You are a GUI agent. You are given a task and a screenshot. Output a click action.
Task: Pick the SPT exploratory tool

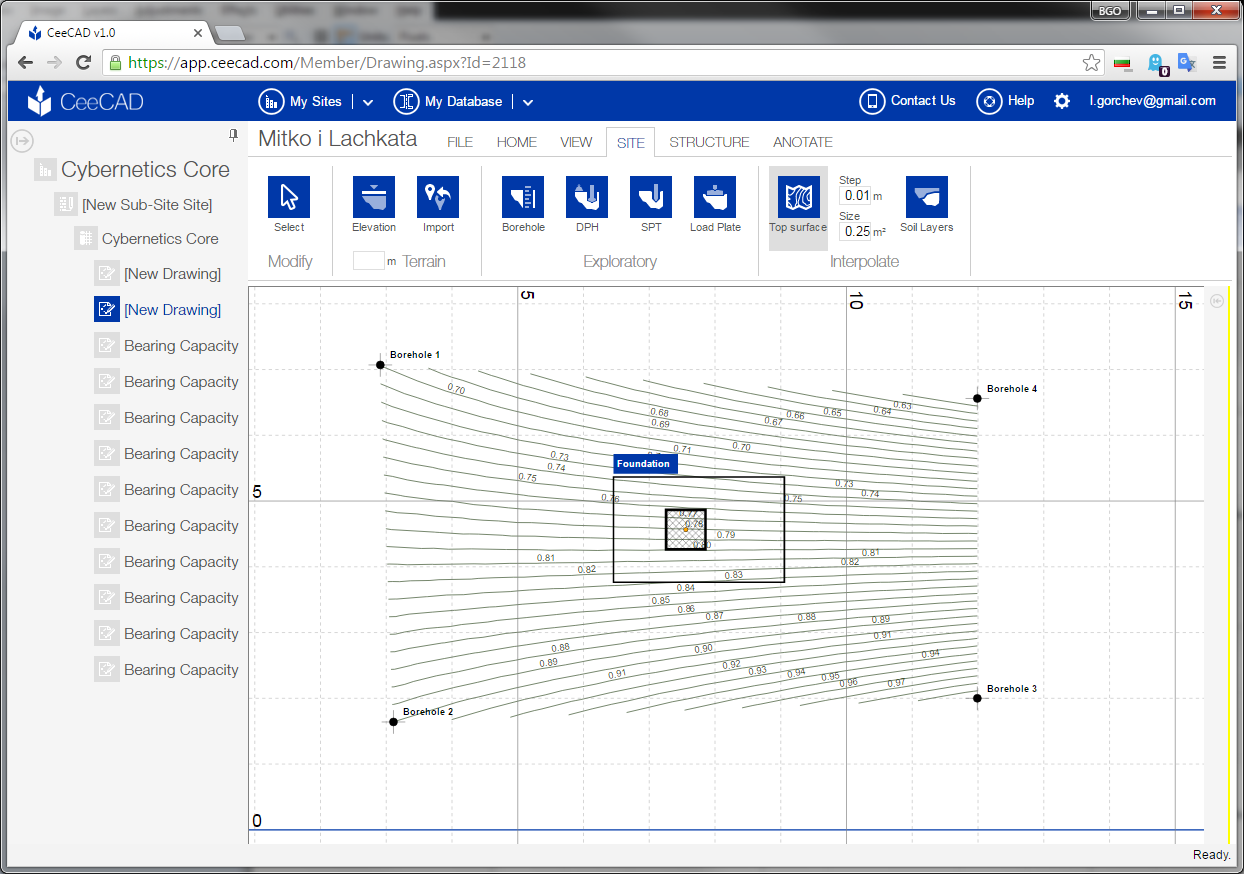[651, 197]
